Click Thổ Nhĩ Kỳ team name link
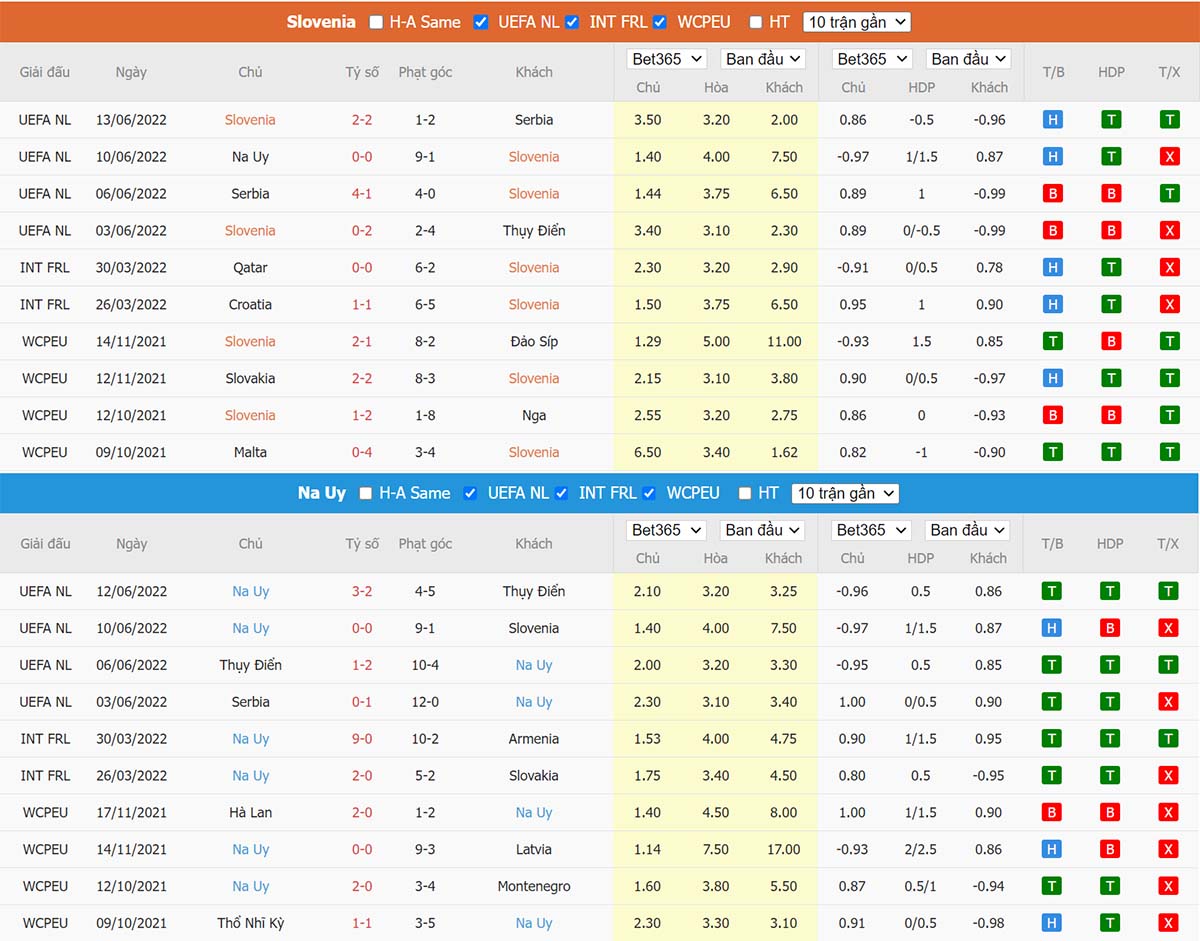The width and height of the screenshot is (1200, 941). coord(250,924)
